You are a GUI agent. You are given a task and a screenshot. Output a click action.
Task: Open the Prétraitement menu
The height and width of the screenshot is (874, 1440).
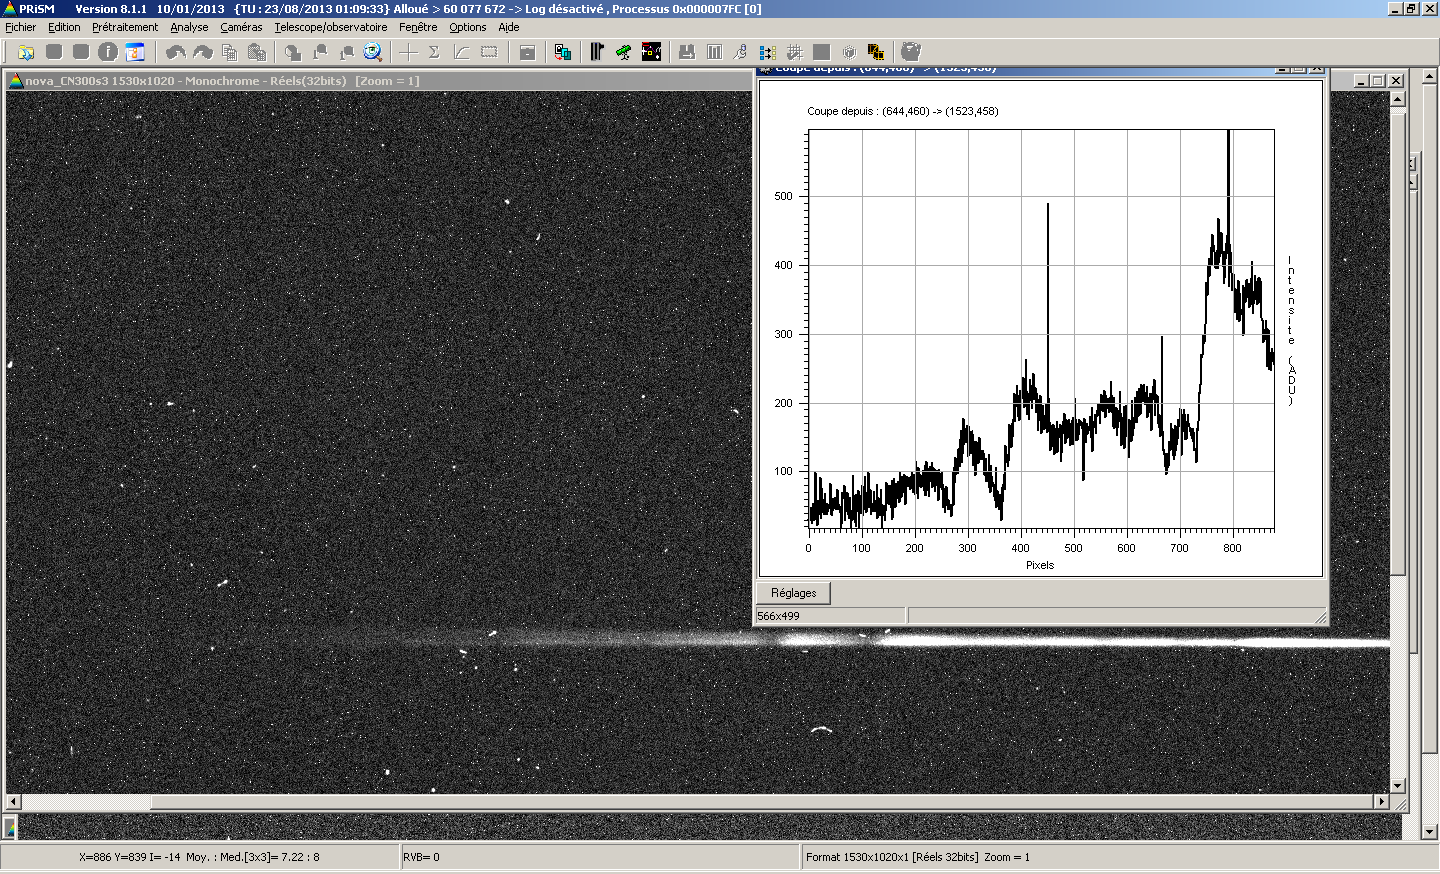tap(125, 27)
